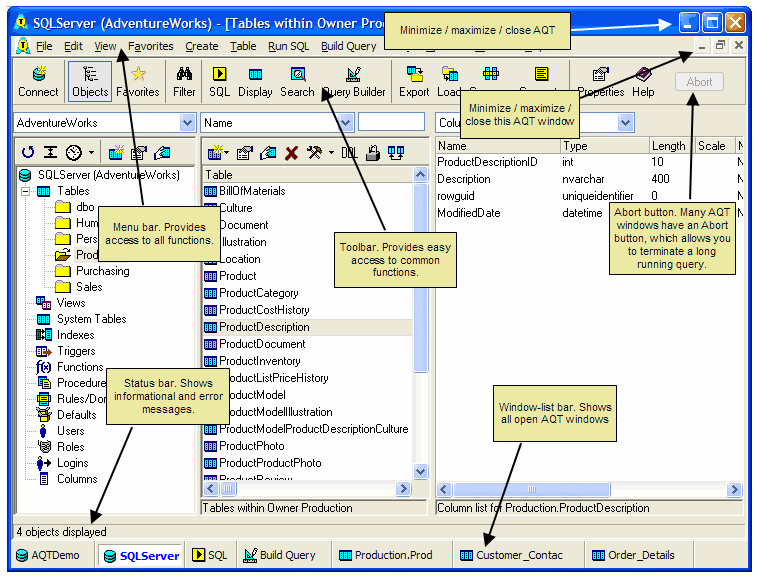Image resolution: width=757 pixels, height=577 pixels.
Task: Click the padlock icon in the table list toolbar
Action: tap(373, 153)
